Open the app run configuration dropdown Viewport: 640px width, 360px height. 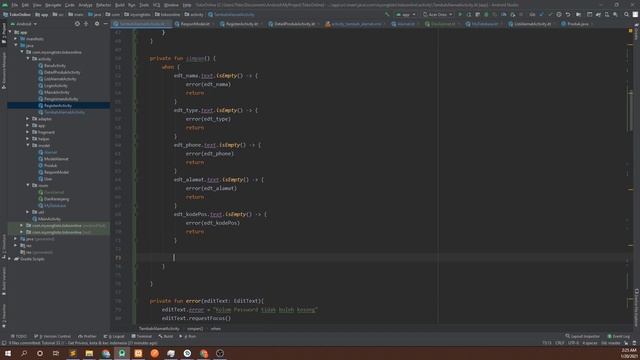pos(406,14)
